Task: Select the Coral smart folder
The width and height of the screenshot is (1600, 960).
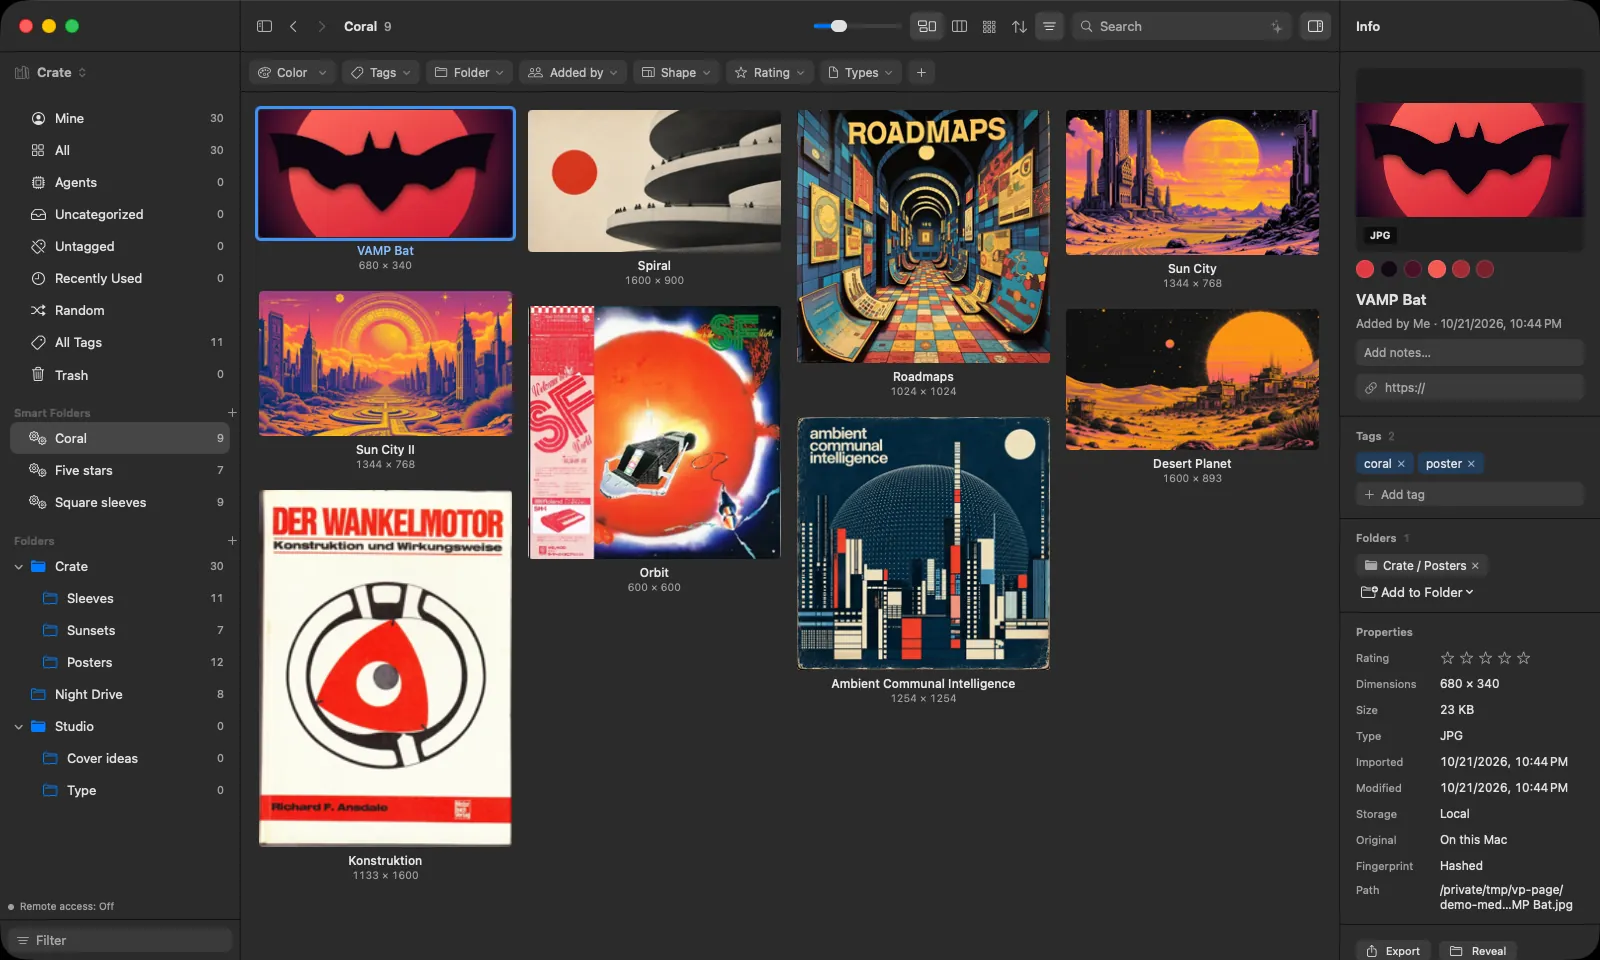Action: pyautogui.click(x=120, y=438)
